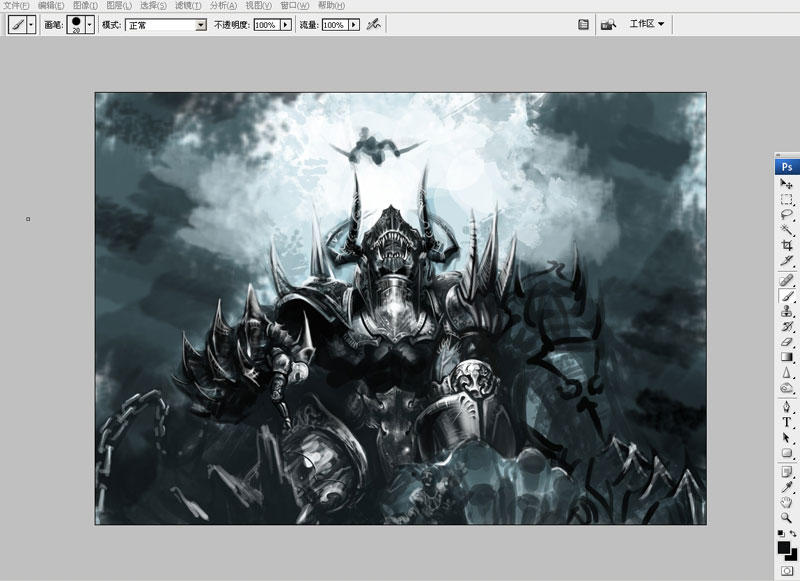The image size is (800, 581).
Task: Open opacity 不透明度 slider arrow
Action: 286,24
